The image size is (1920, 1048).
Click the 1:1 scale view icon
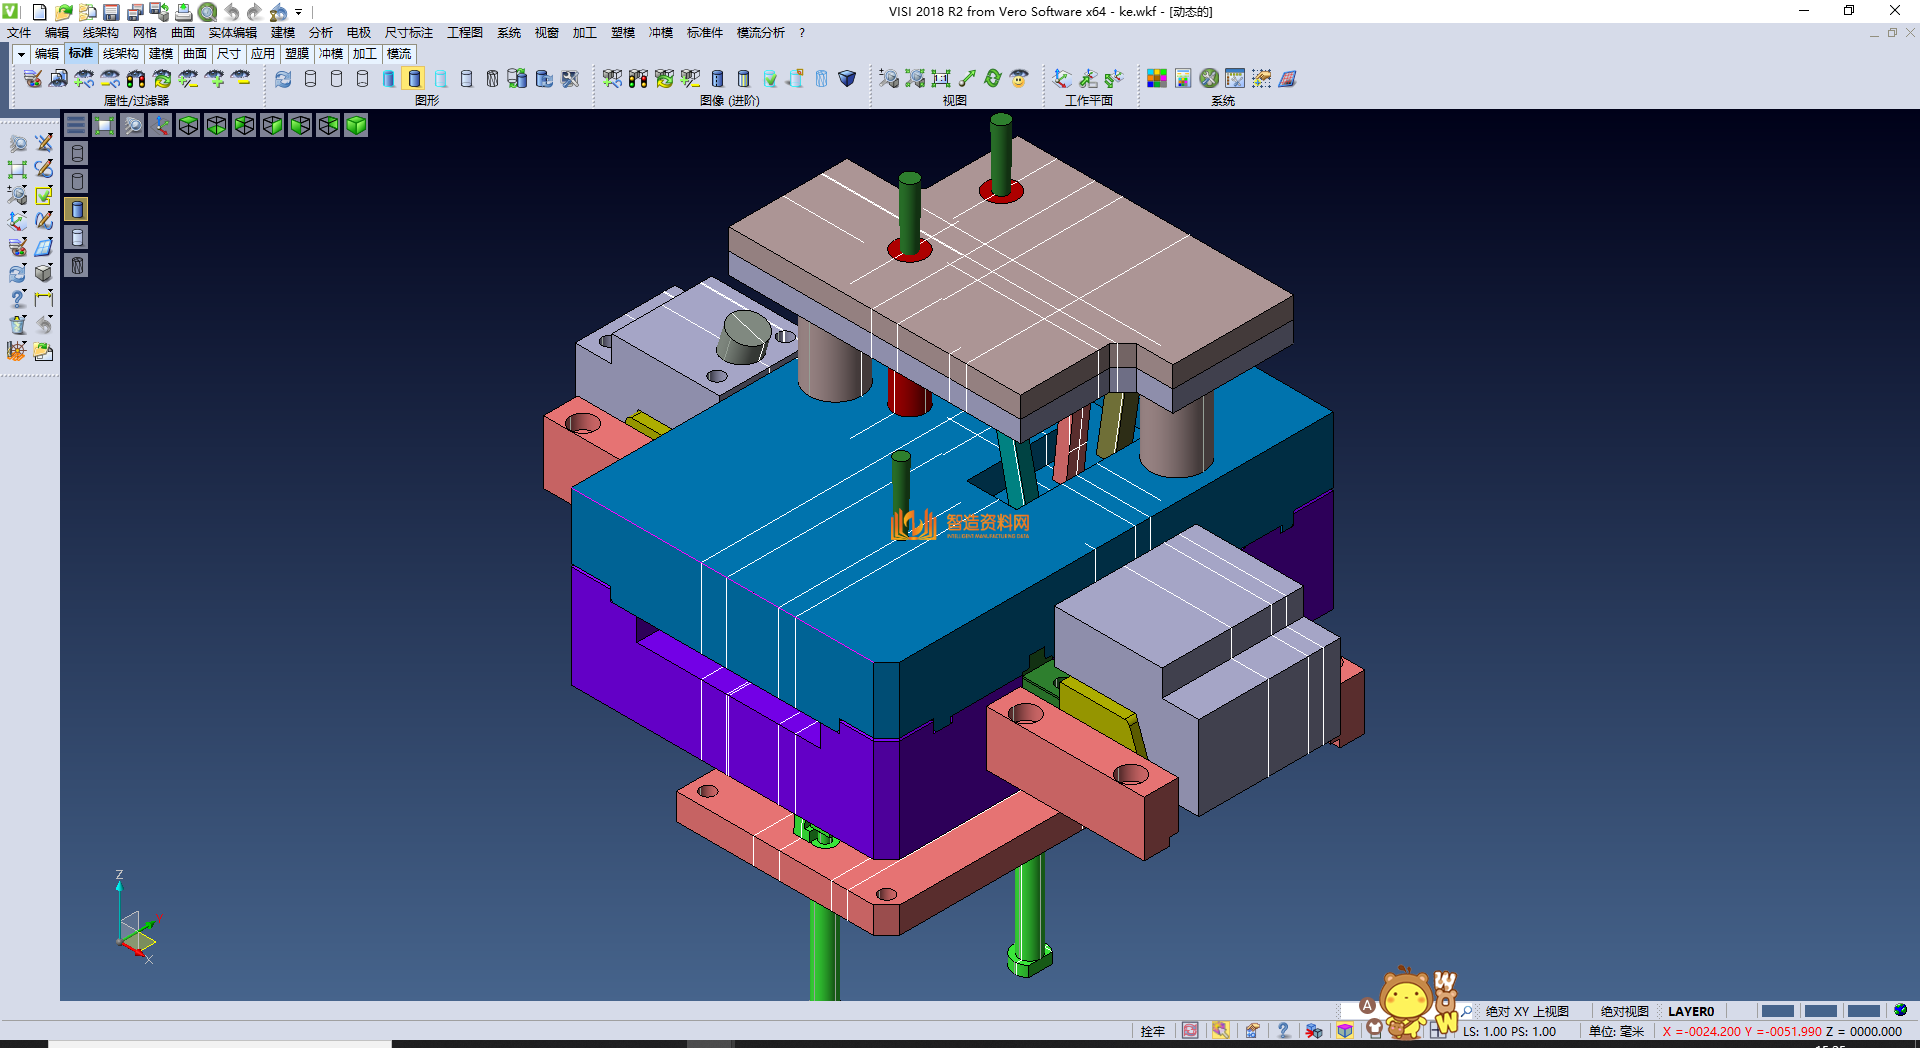[941, 78]
